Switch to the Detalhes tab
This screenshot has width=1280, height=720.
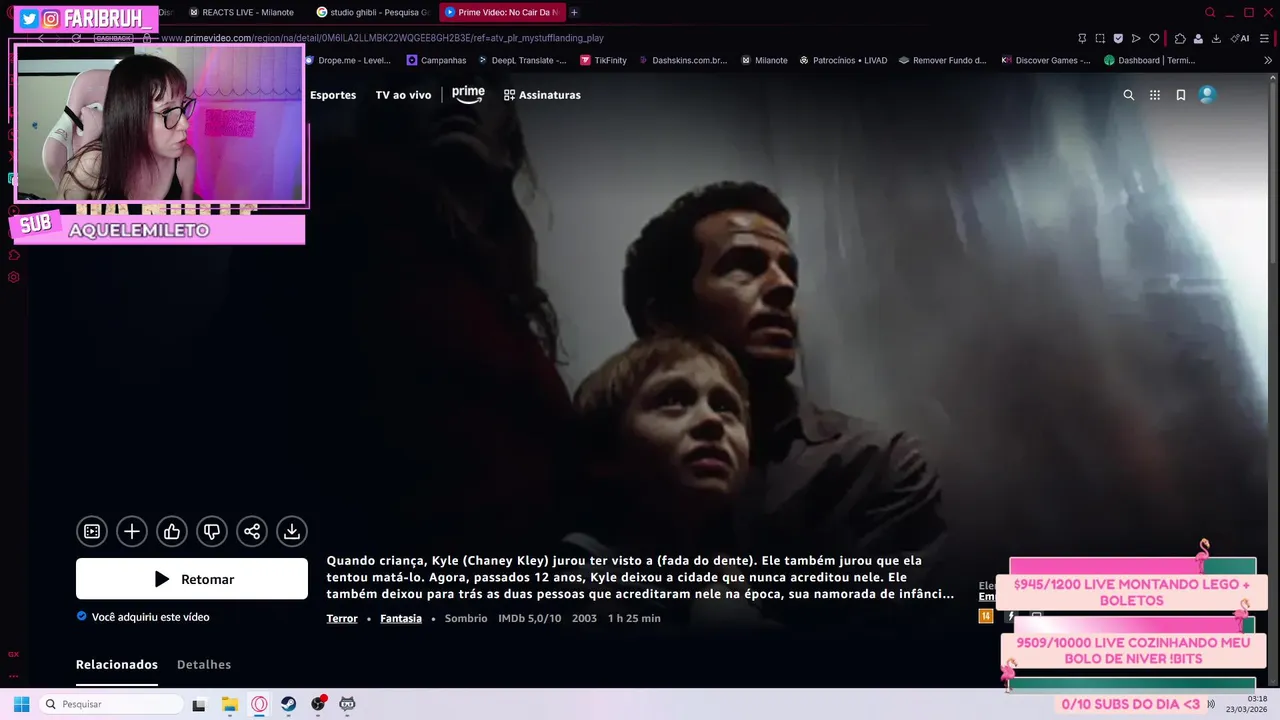[204, 665]
